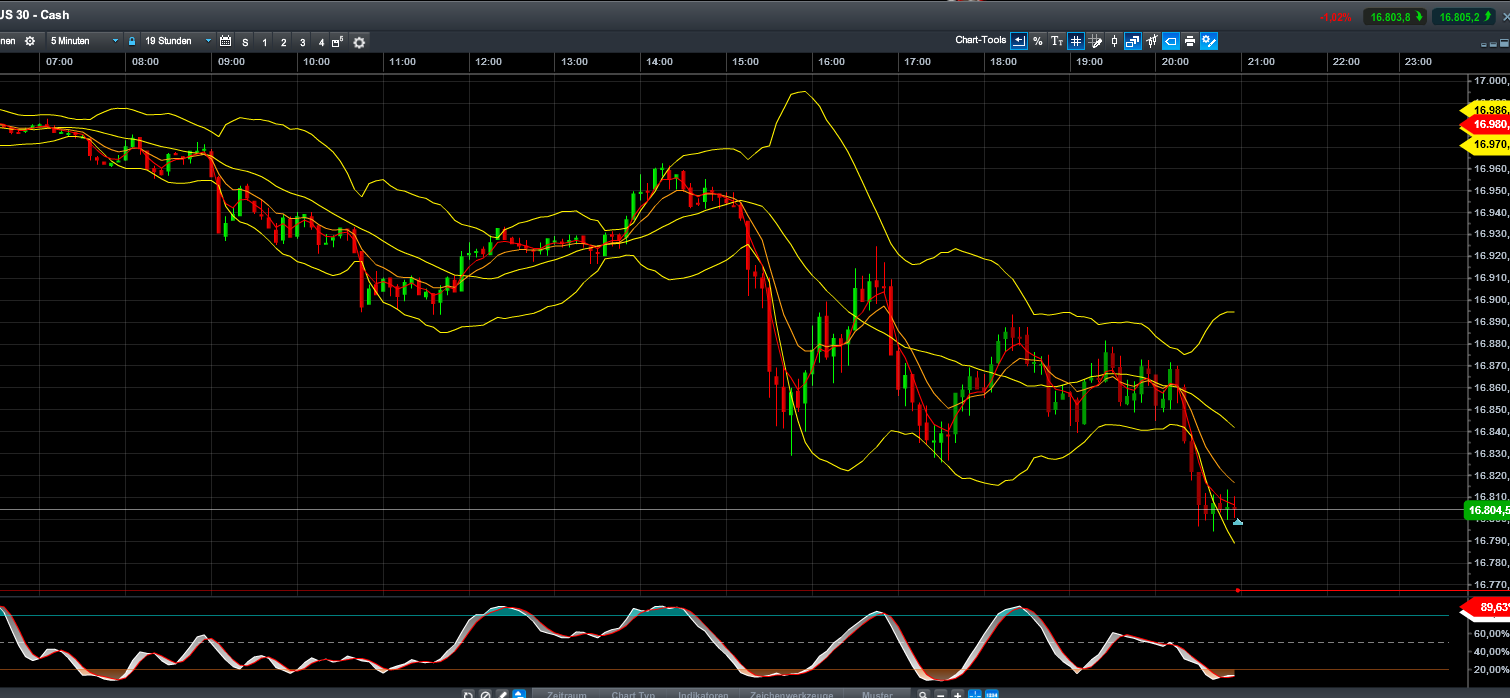This screenshot has height=698, width=1510.
Task: Open the 5 Minuten interval dropdown
Action: [84, 41]
